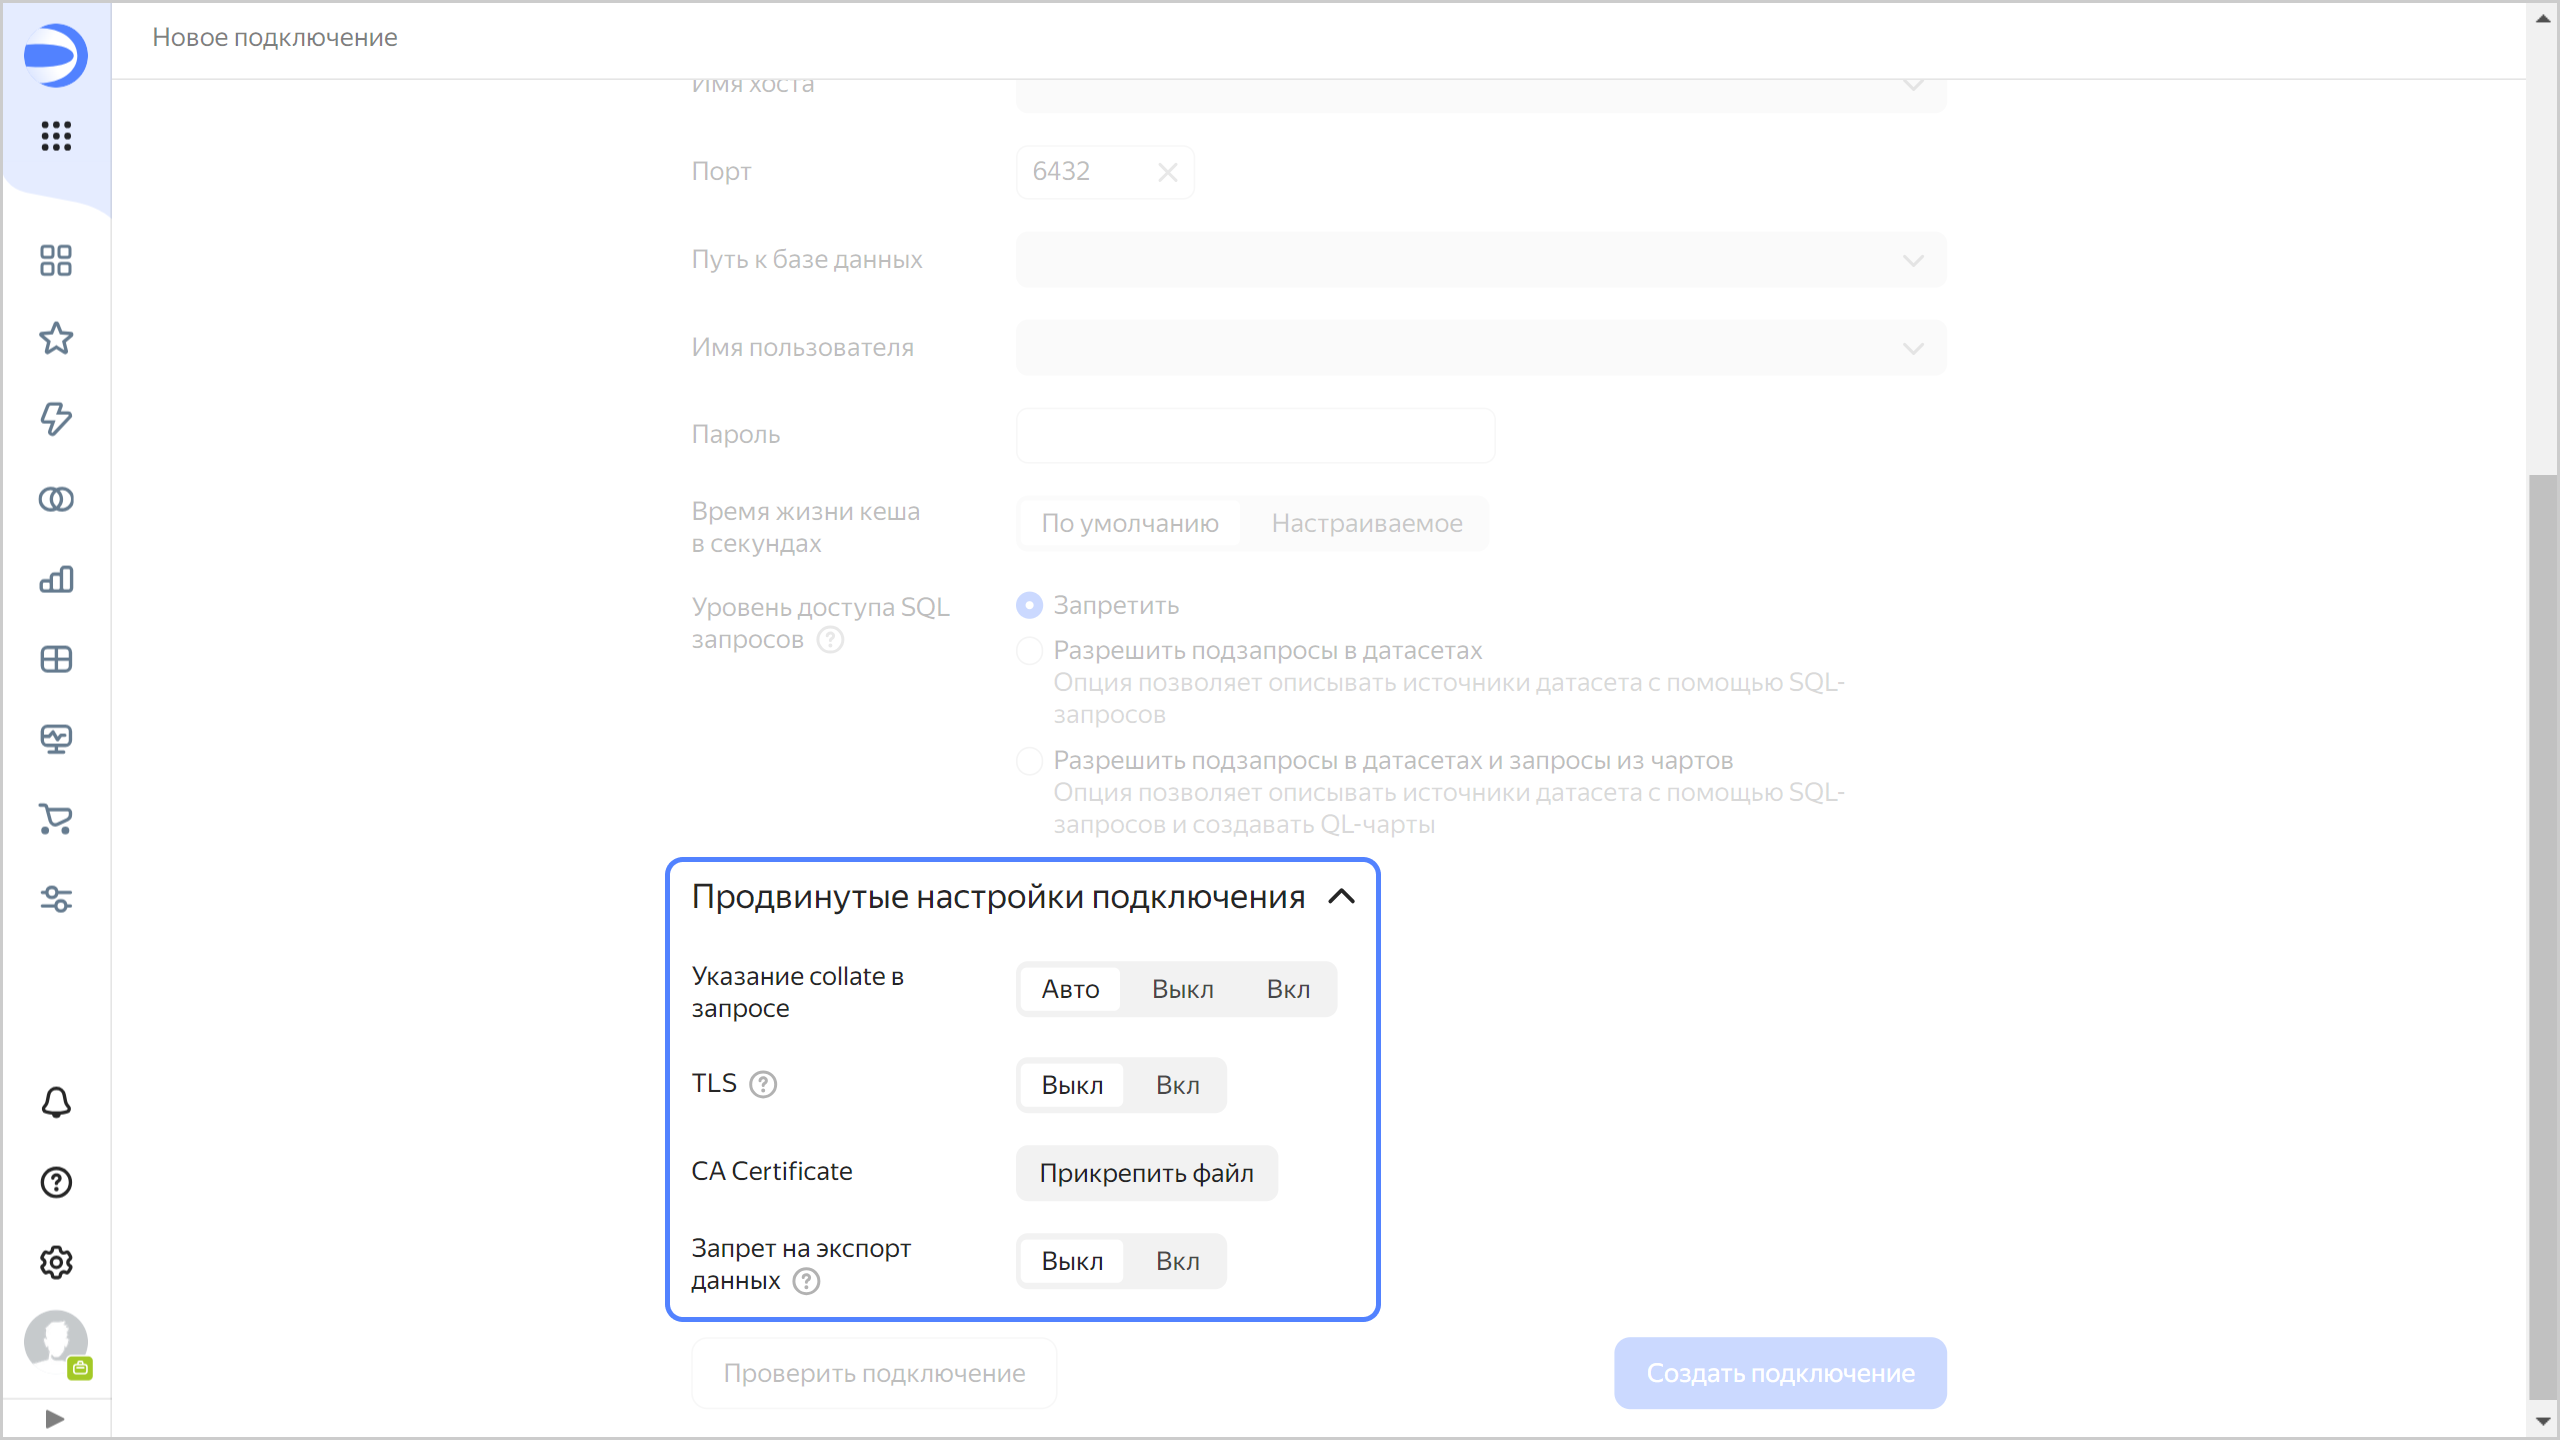This screenshot has width=2560, height=1440.
Task: Open the bar chart icon in sidebar
Action: (x=56, y=579)
